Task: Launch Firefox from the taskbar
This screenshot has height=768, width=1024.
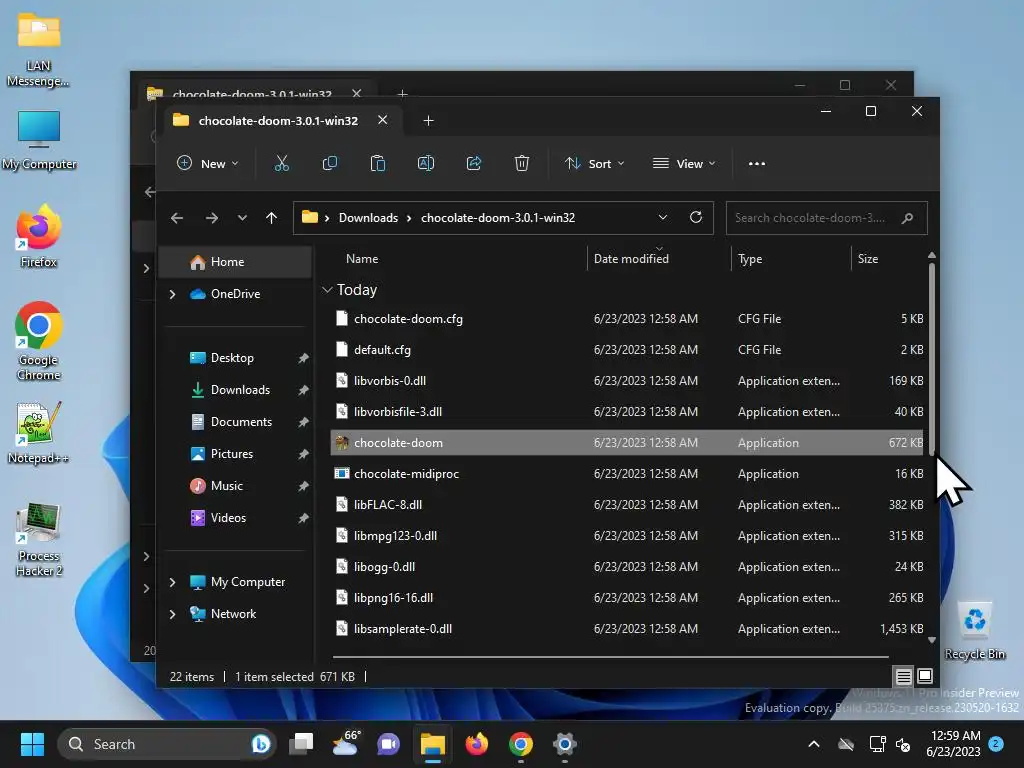Action: pos(477,744)
